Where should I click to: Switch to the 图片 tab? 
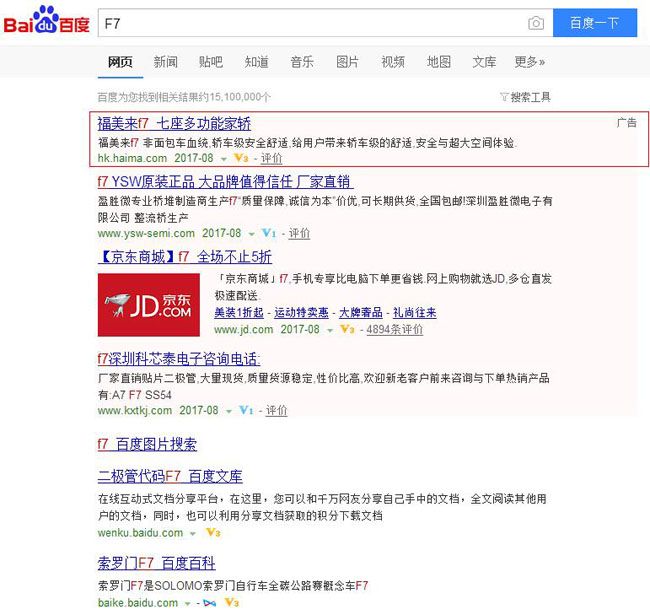pyautogui.click(x=347, y=62)
